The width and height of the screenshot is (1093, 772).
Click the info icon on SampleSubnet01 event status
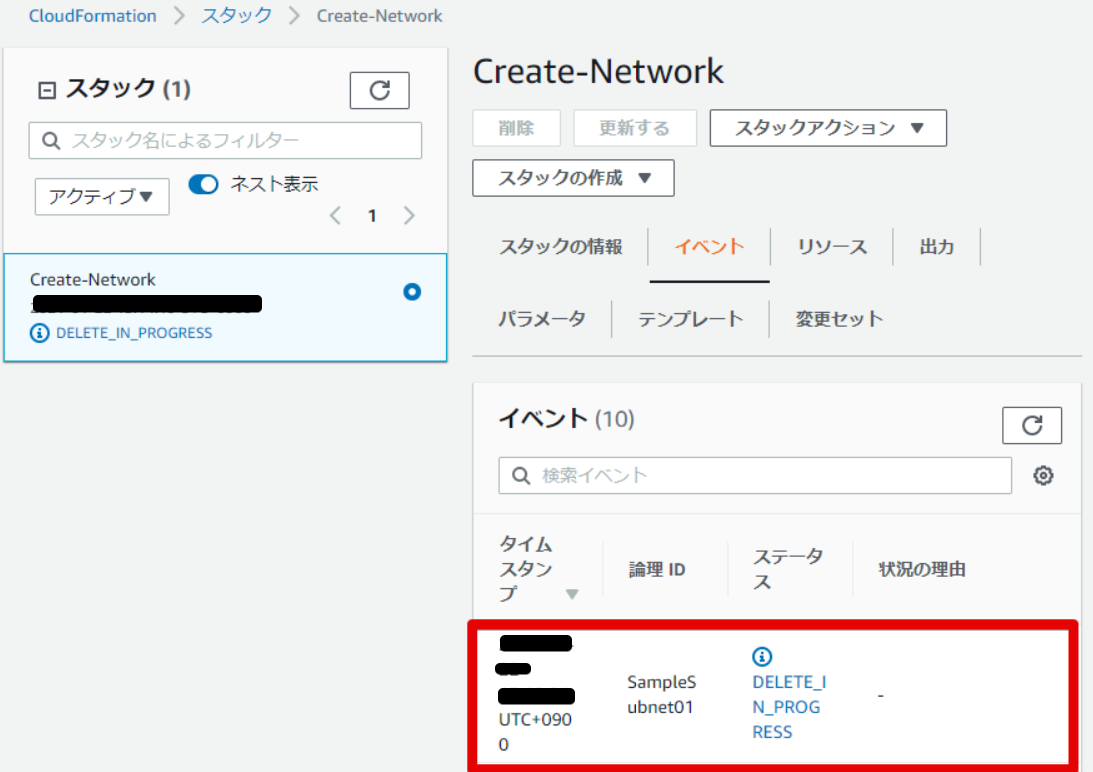763,657
